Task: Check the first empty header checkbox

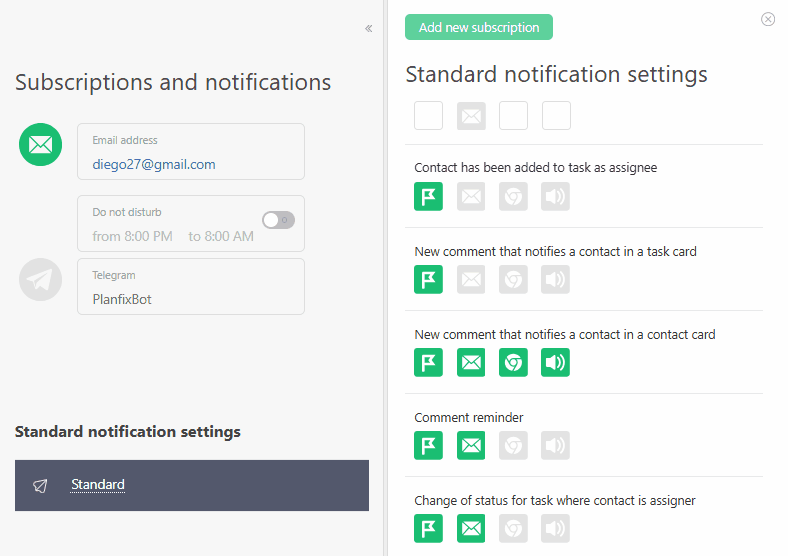Action: coord(428,116)
